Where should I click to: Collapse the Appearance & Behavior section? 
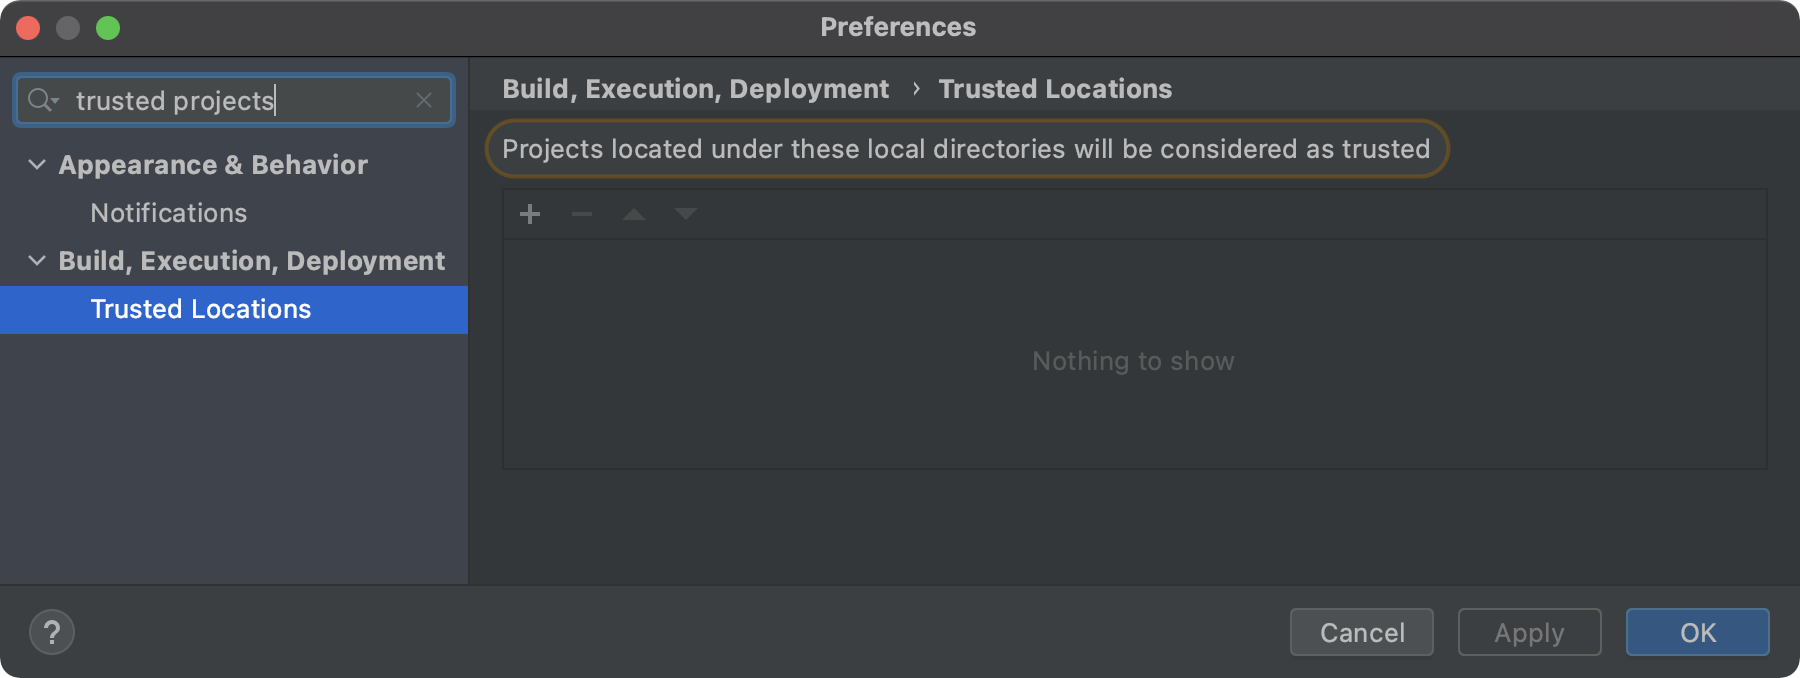36,164
